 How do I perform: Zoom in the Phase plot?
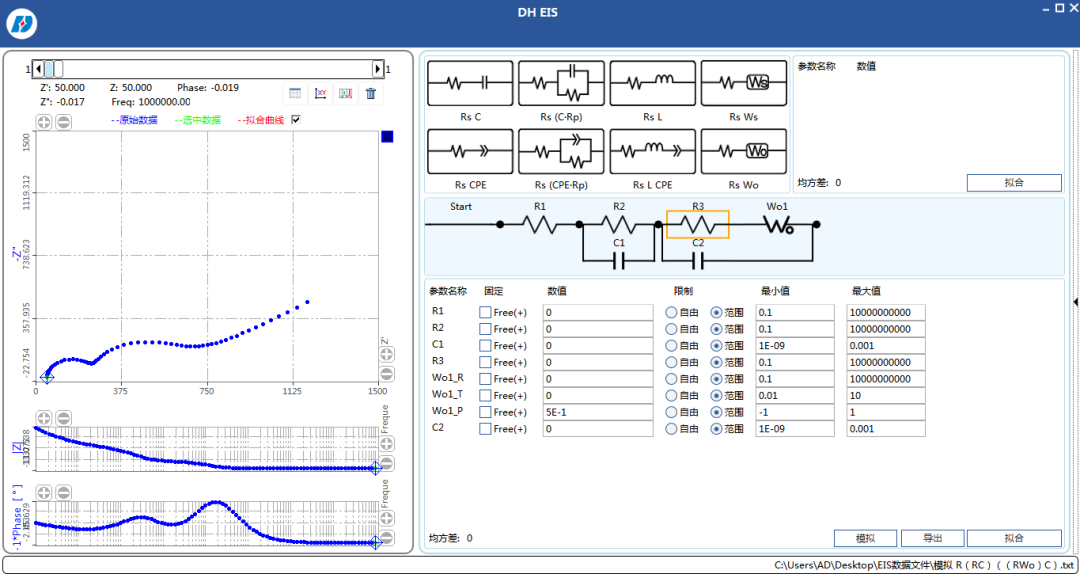43,493
